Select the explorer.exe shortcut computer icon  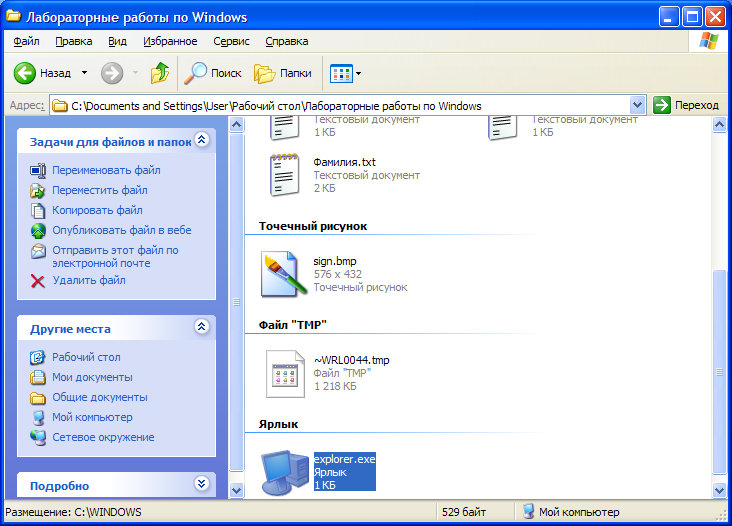coord(285,472)
